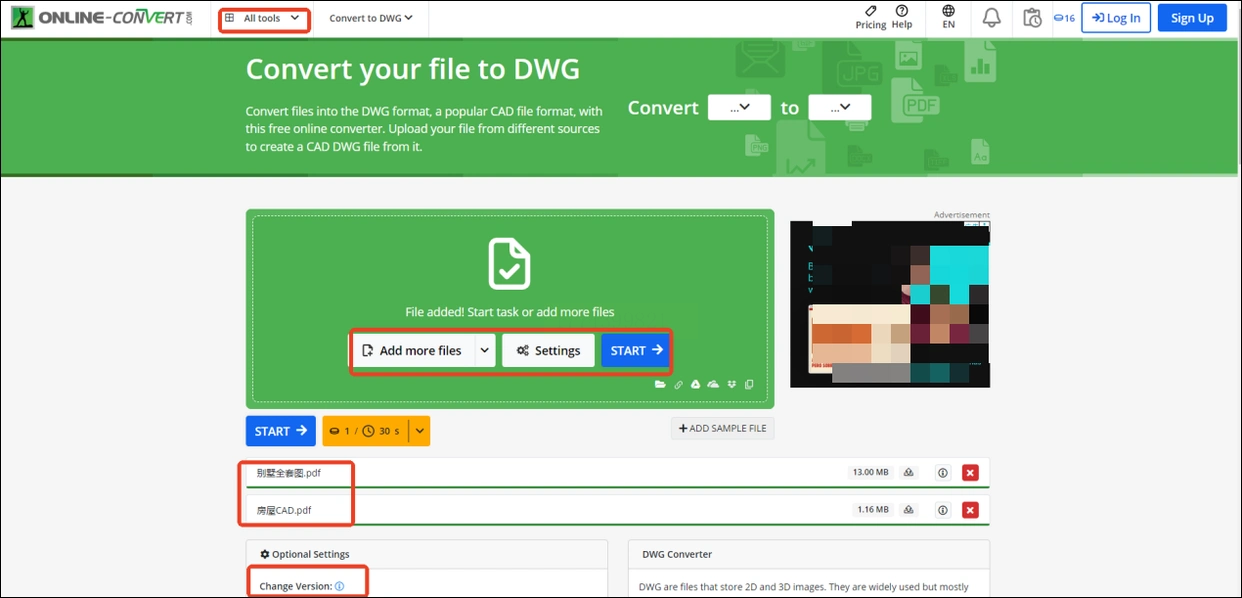Image resolution: width=1242 pixels, height=598 pixels.
Task: Import from Google Drive icon
Action: coord(695,384)
